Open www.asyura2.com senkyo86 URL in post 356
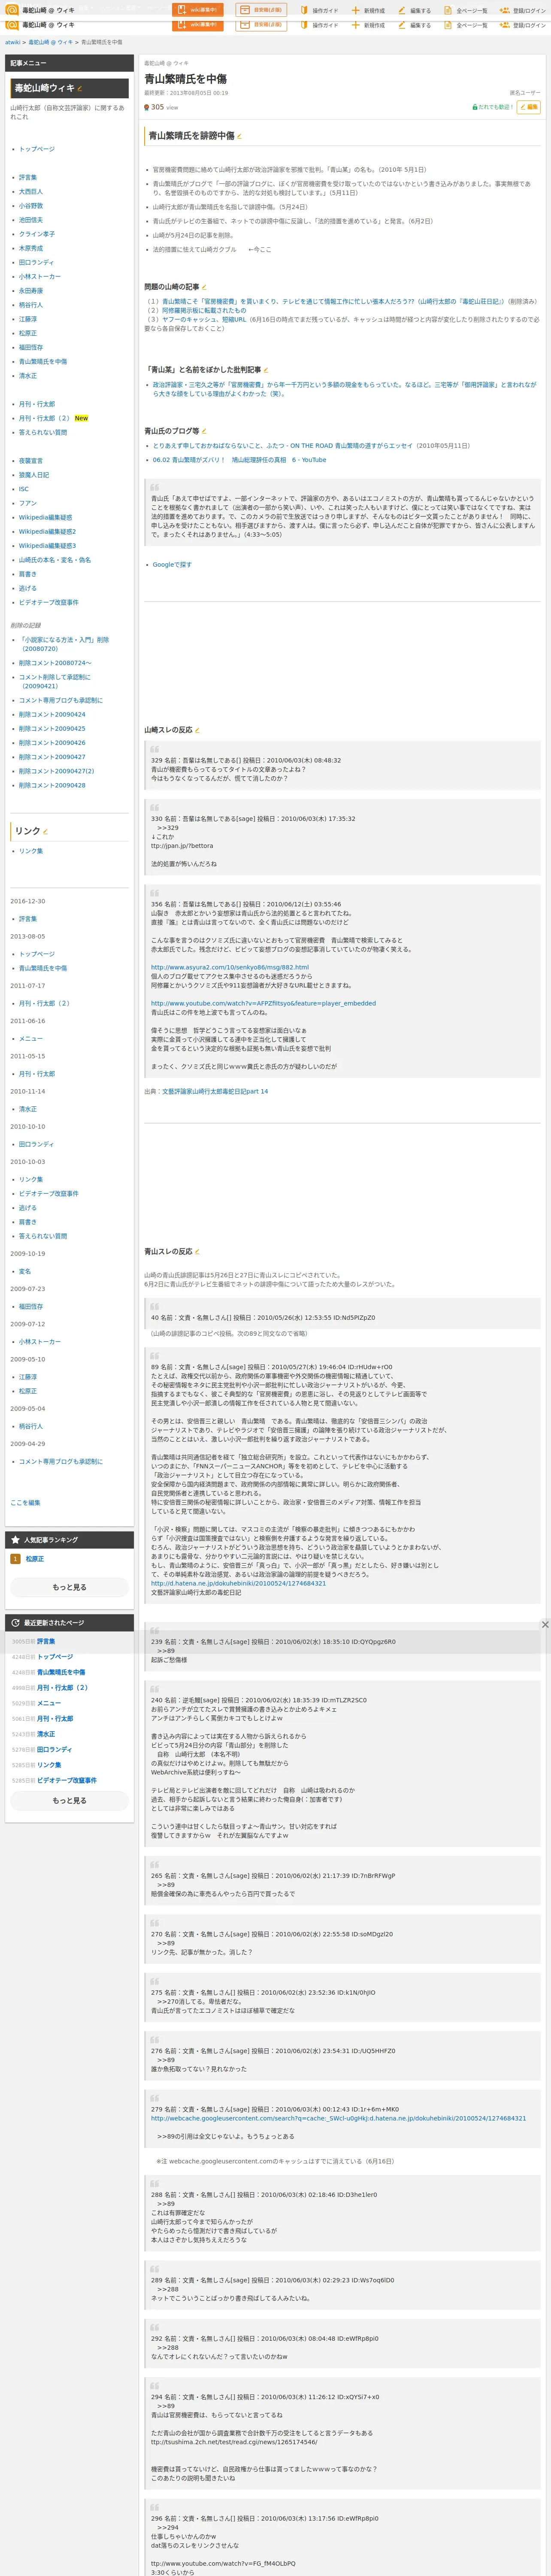This screenshot has width=551, height=2576. pos(230,967)
